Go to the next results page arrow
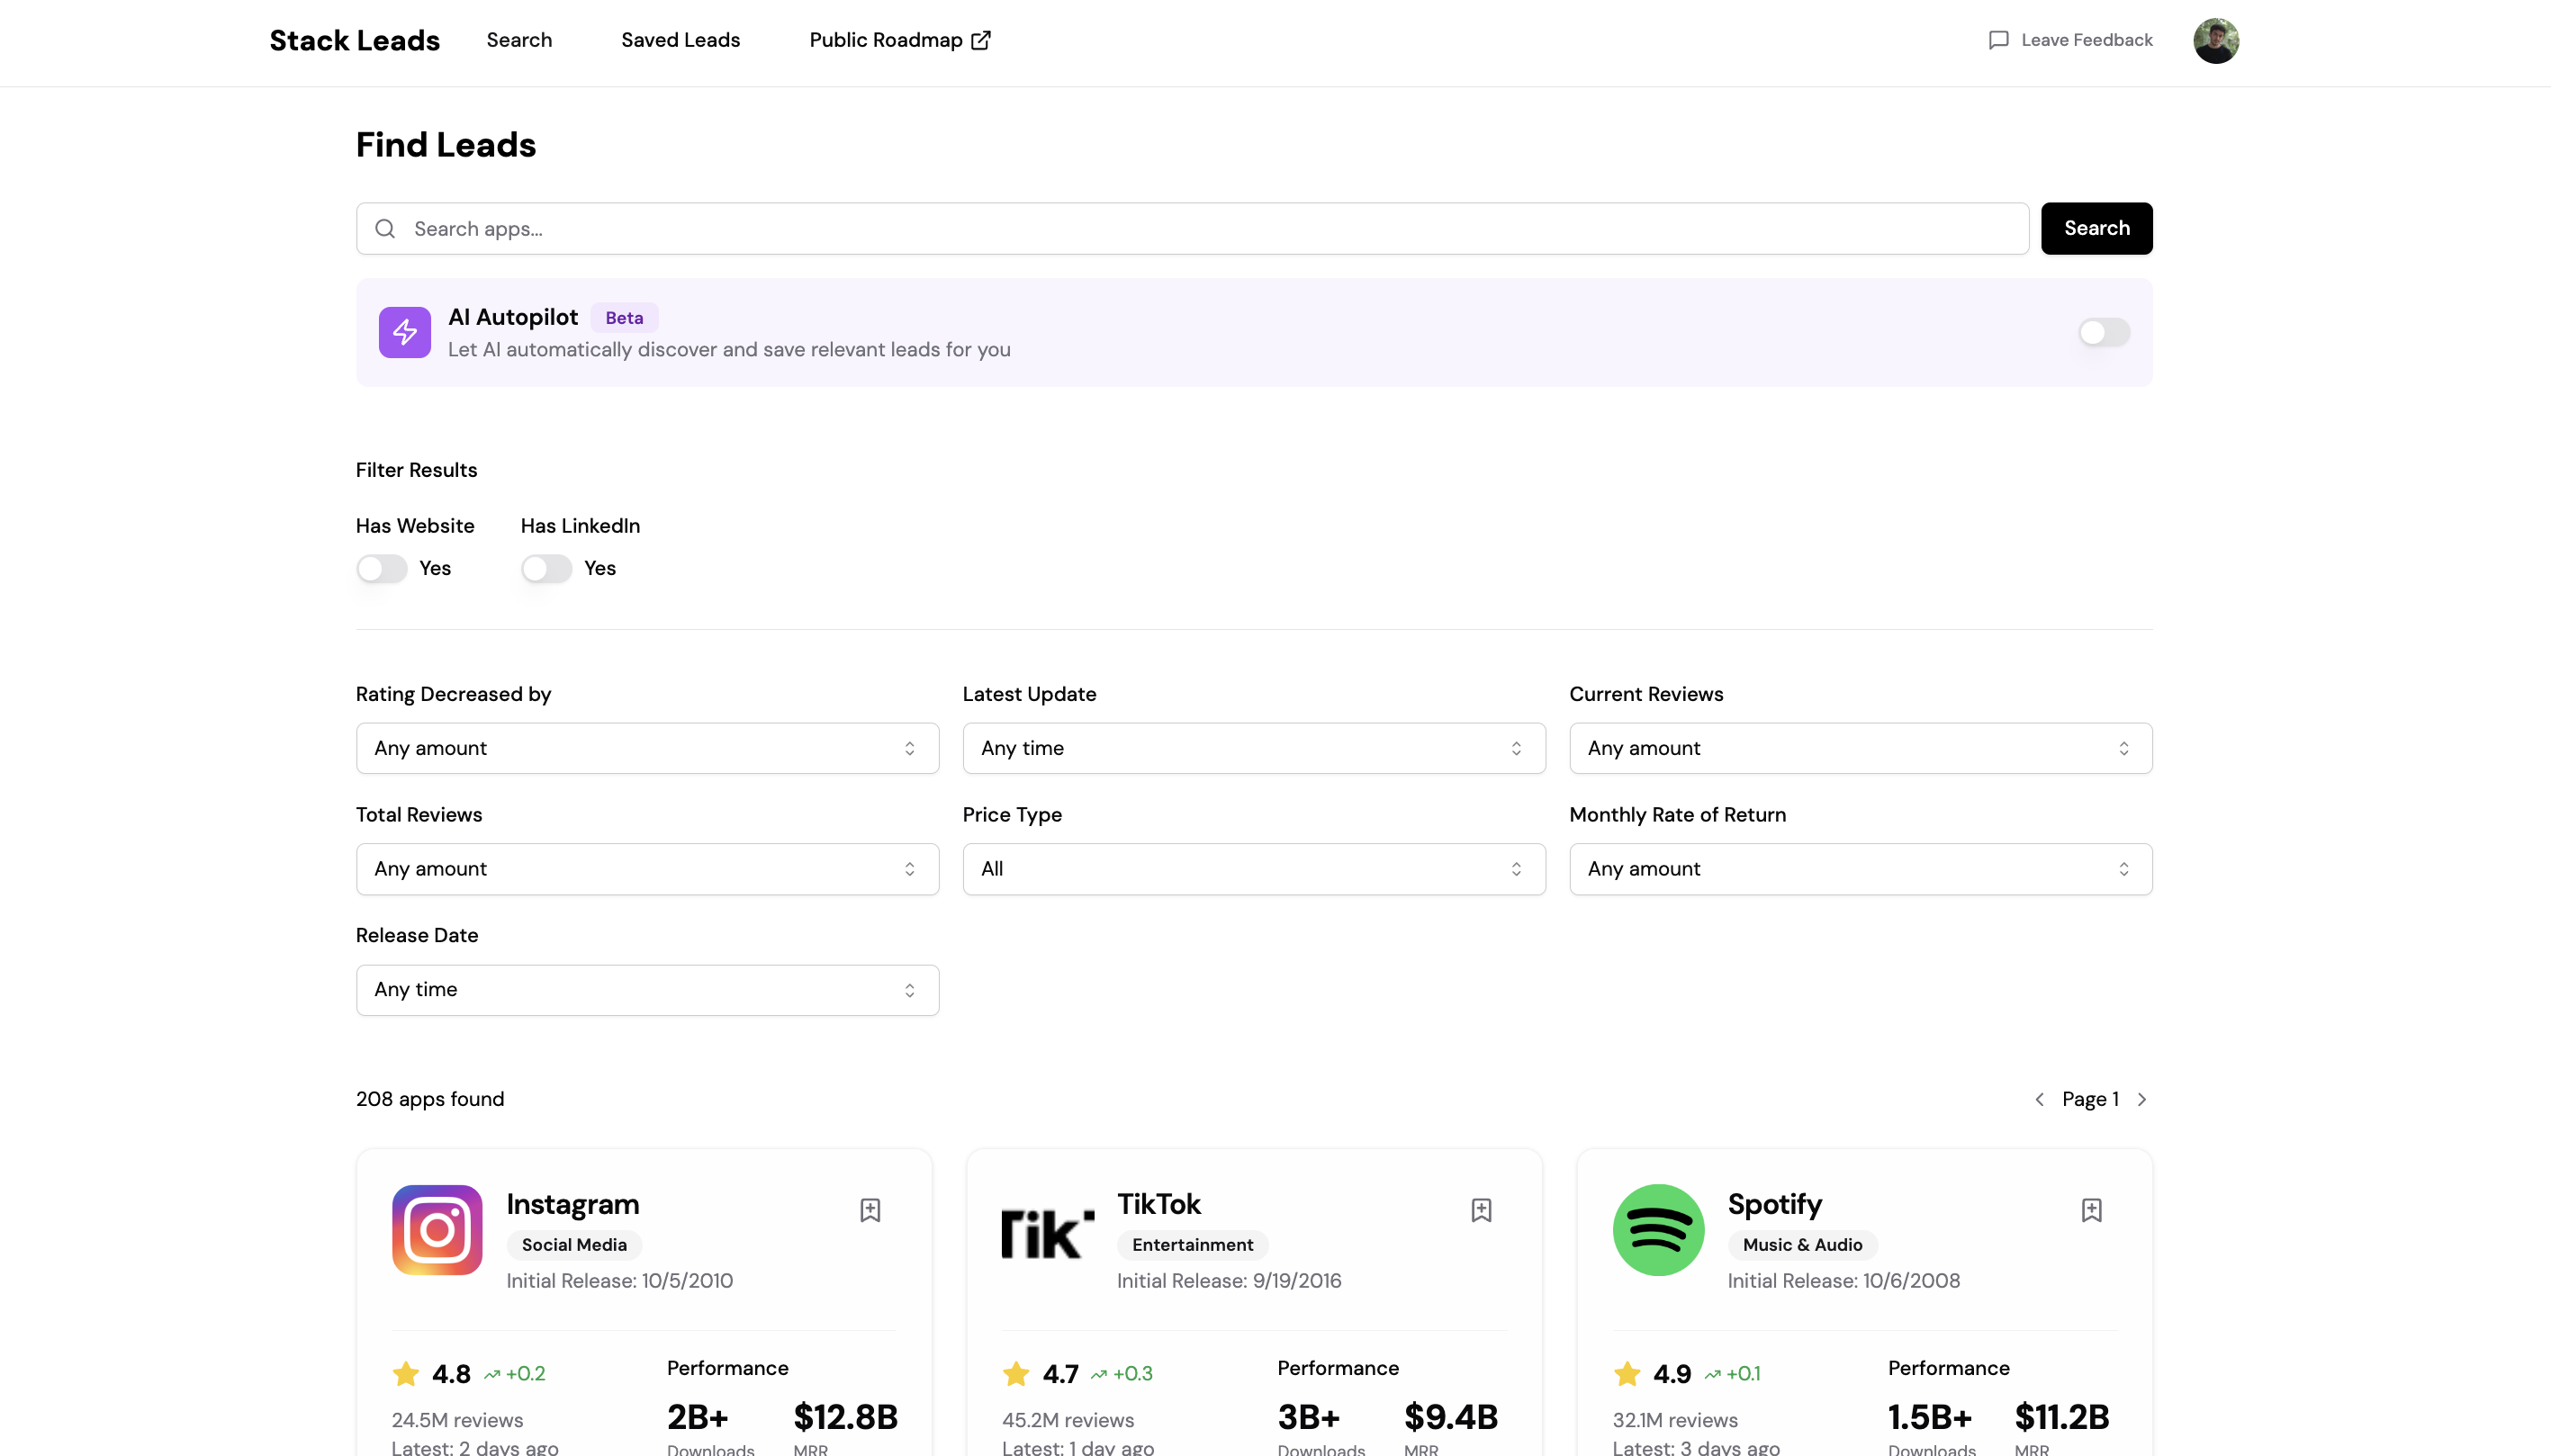2551x1456 pixels. (2142, 1099)
